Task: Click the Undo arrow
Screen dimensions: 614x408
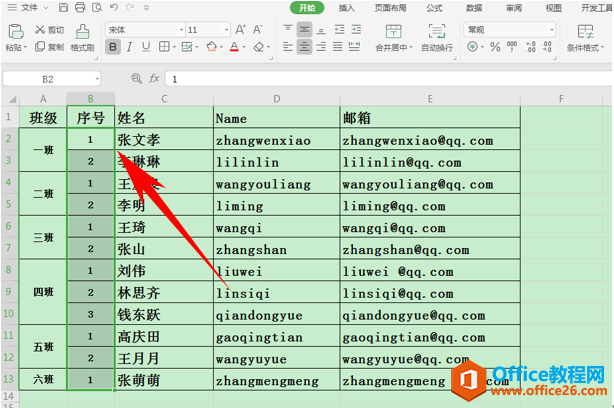Action: pos(114,7)
